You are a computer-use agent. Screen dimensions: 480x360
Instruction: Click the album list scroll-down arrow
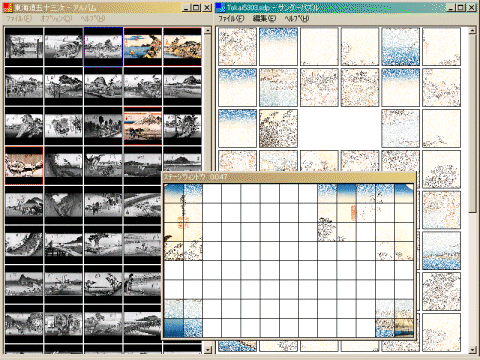click(x=207, y=350)
